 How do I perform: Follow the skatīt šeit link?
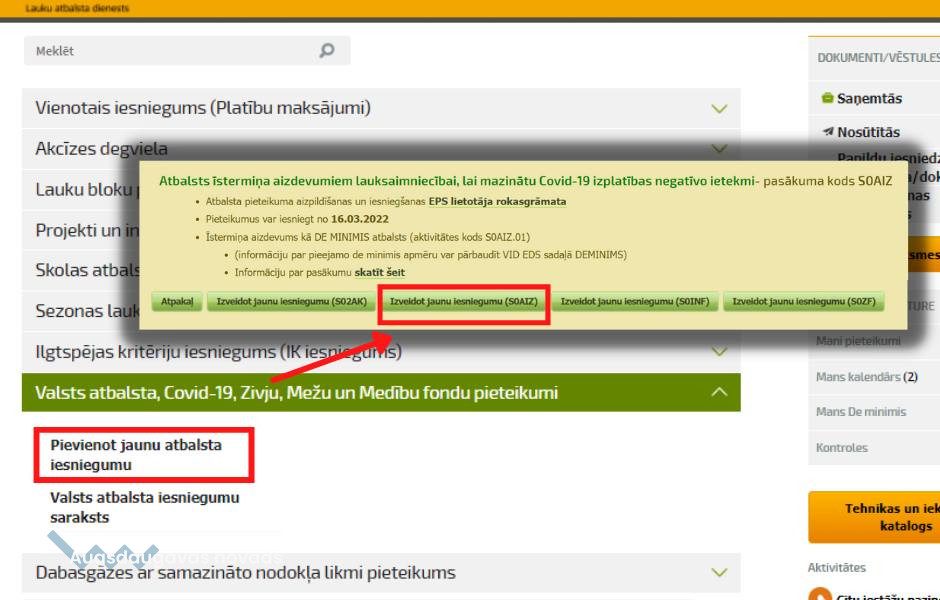[x=379, y=272]
